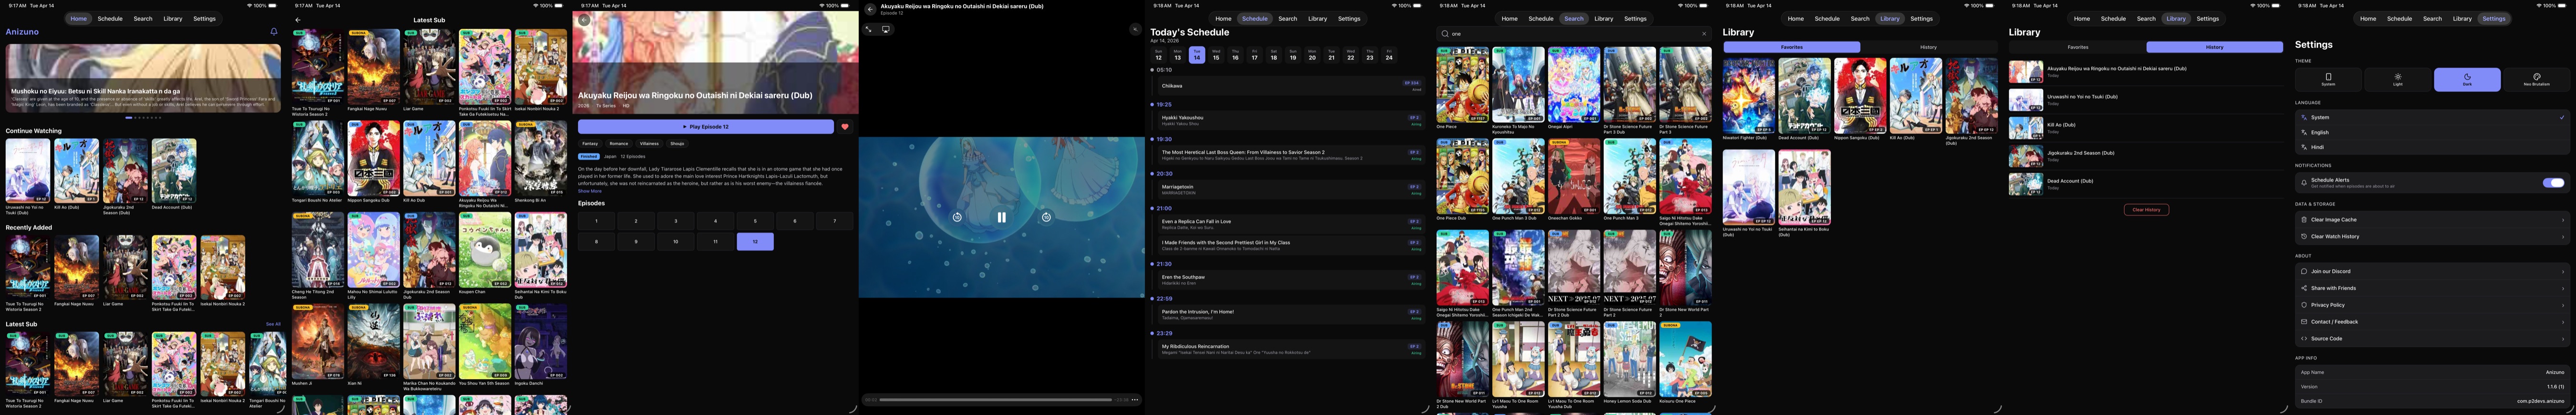Image resolution: width=2576 pixels, height=415 pixels.
Task: Open the Share with Friends chevron
Action: pos(2563,288)
